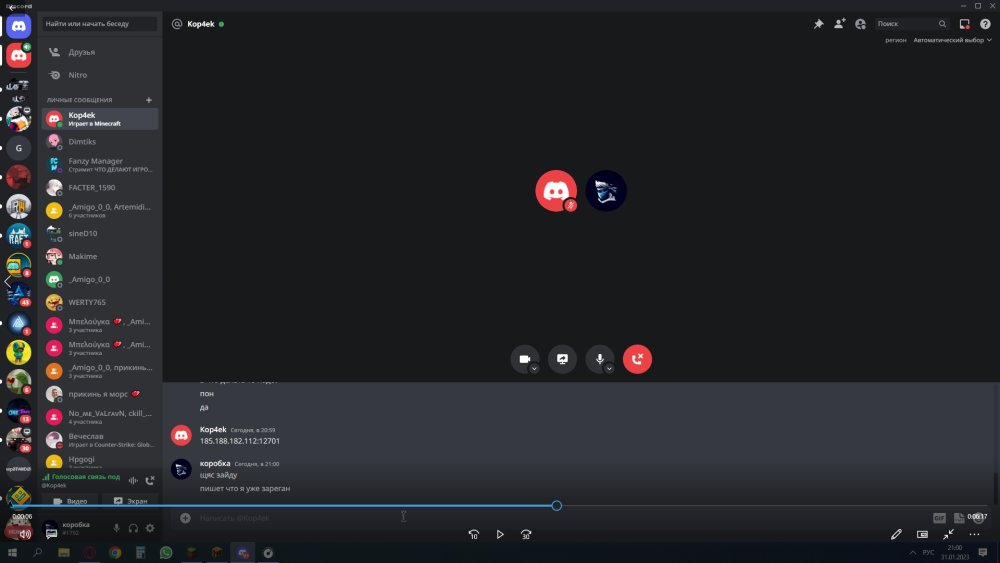Open Nitro tab
This screenshot has width=1000, height=563.
(100, 75)
